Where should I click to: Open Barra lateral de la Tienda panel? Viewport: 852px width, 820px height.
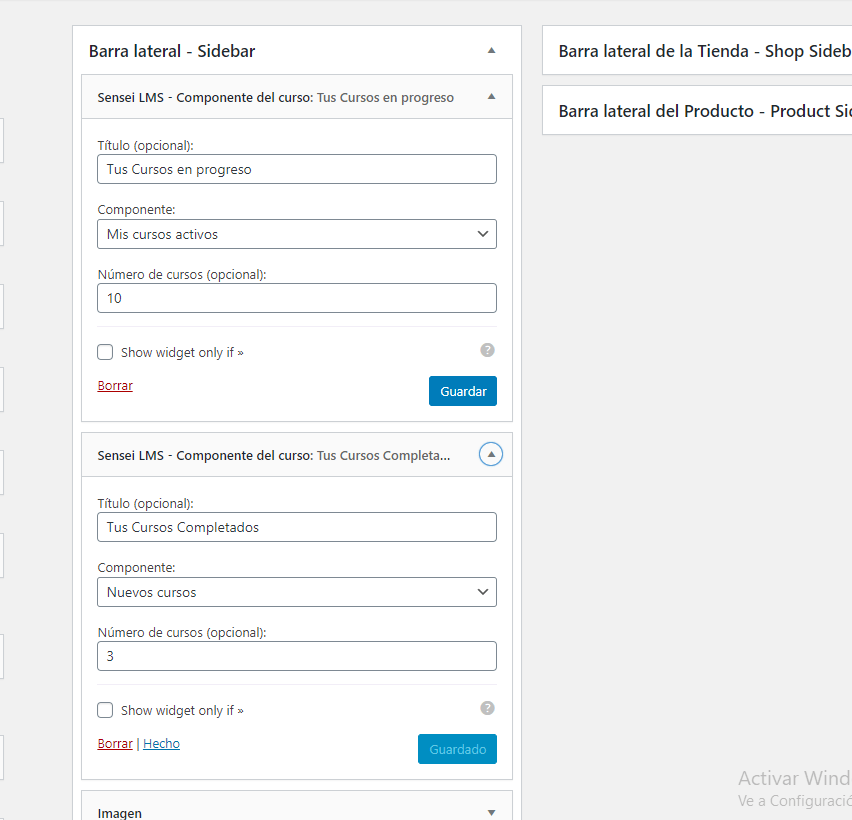point(697,51)
